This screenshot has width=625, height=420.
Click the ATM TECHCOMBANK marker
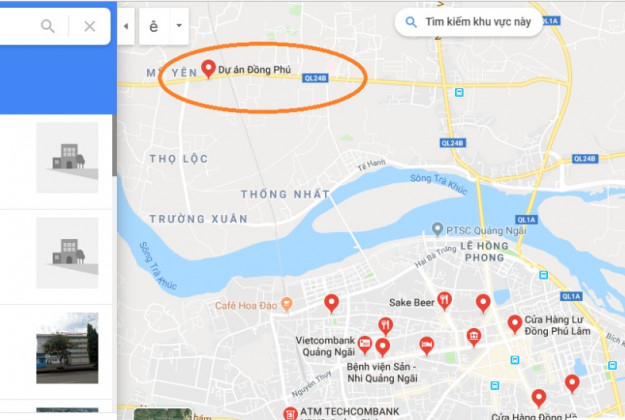coord(290,414)
